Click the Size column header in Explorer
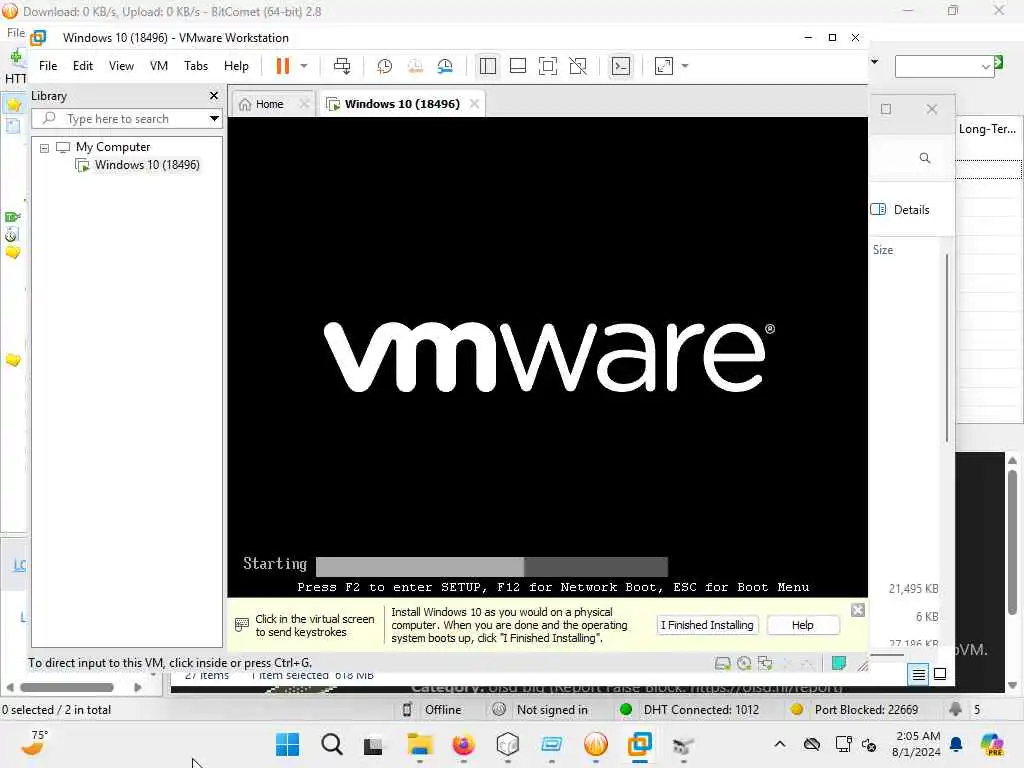Viewport: 1024px width, 768px height. 883,250
